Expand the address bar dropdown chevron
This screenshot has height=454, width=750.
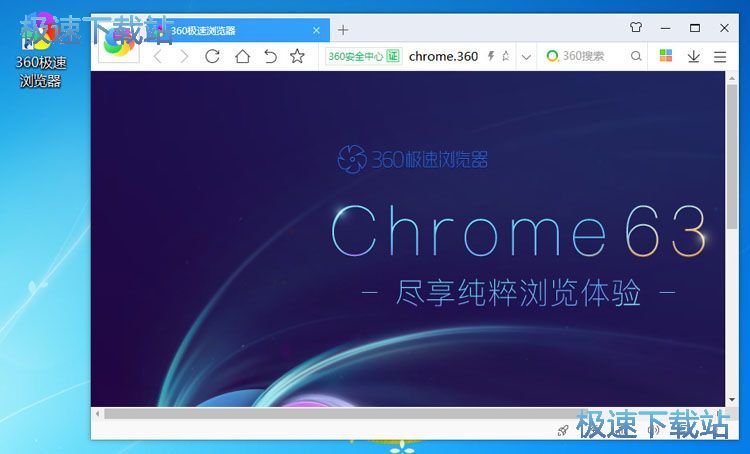tap(526, 57)
